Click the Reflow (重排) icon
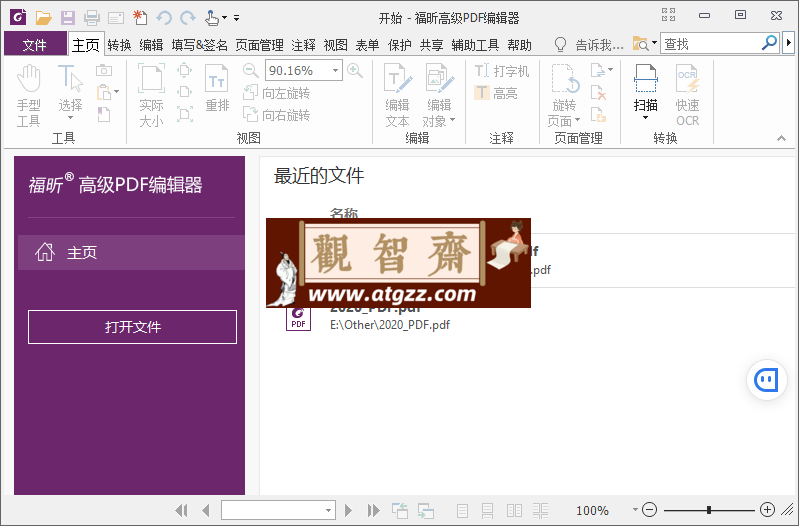This screenshot has width=799, height=526. [x=217, y=88]
